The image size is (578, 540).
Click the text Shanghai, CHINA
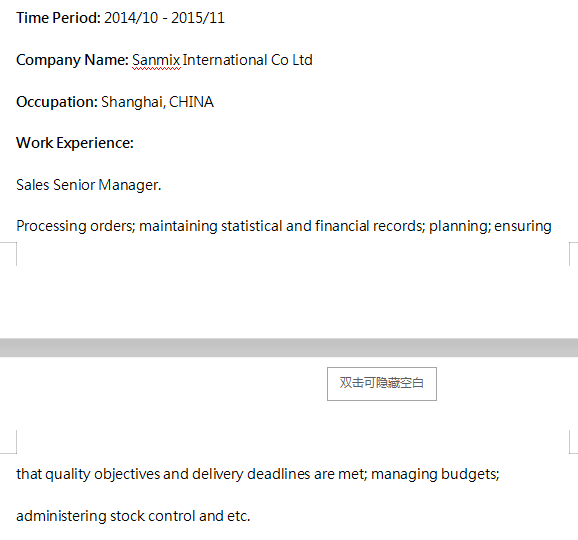pos(157,102)
